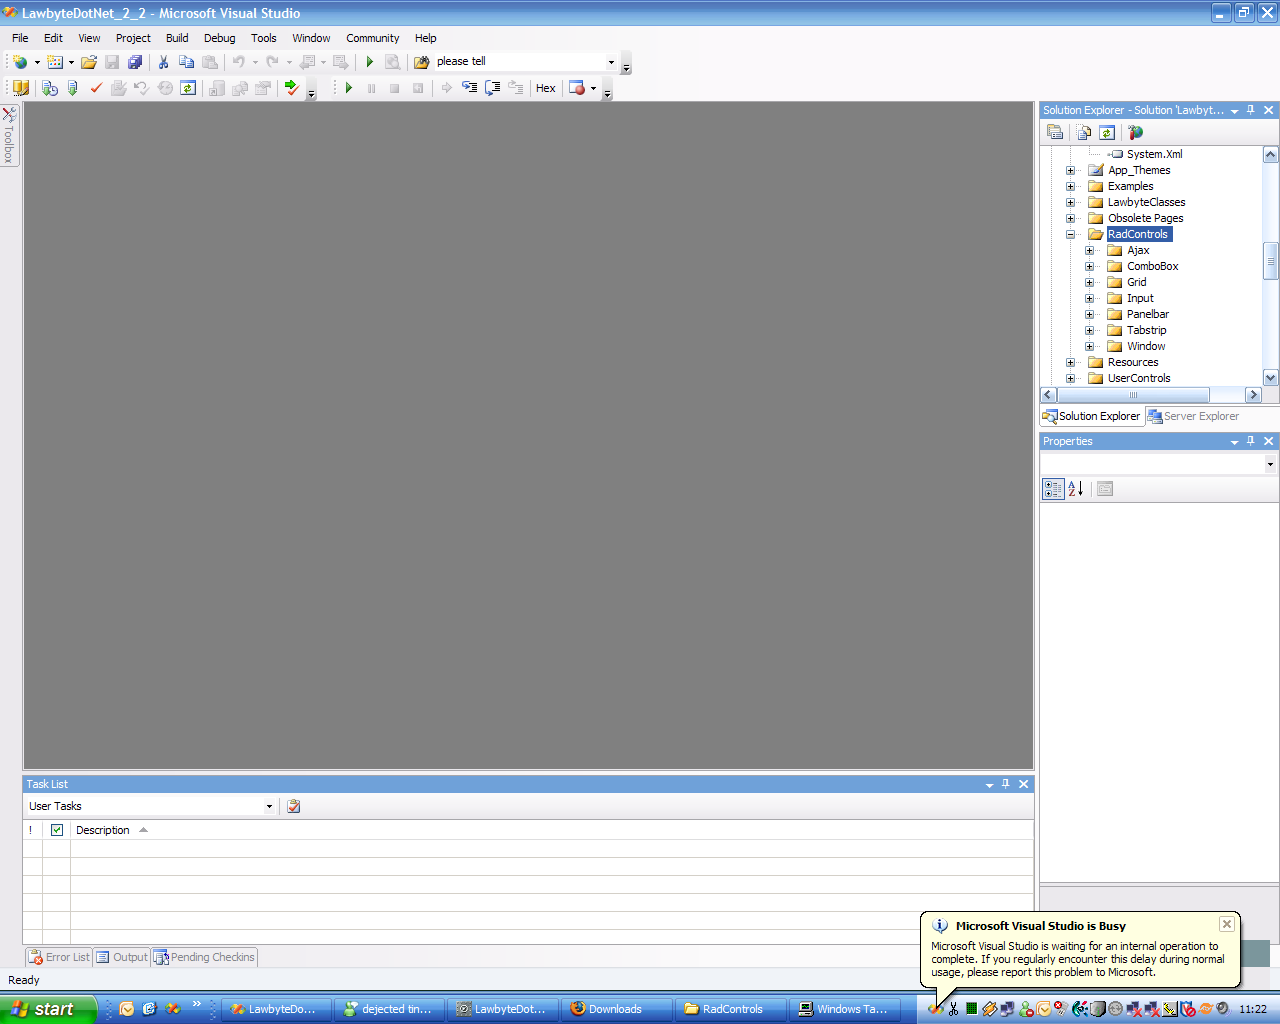Expand the Grid folder under RadControls
Image resolution: width=1280 pixels, height=1024 pixels.
pos(1090,282)
